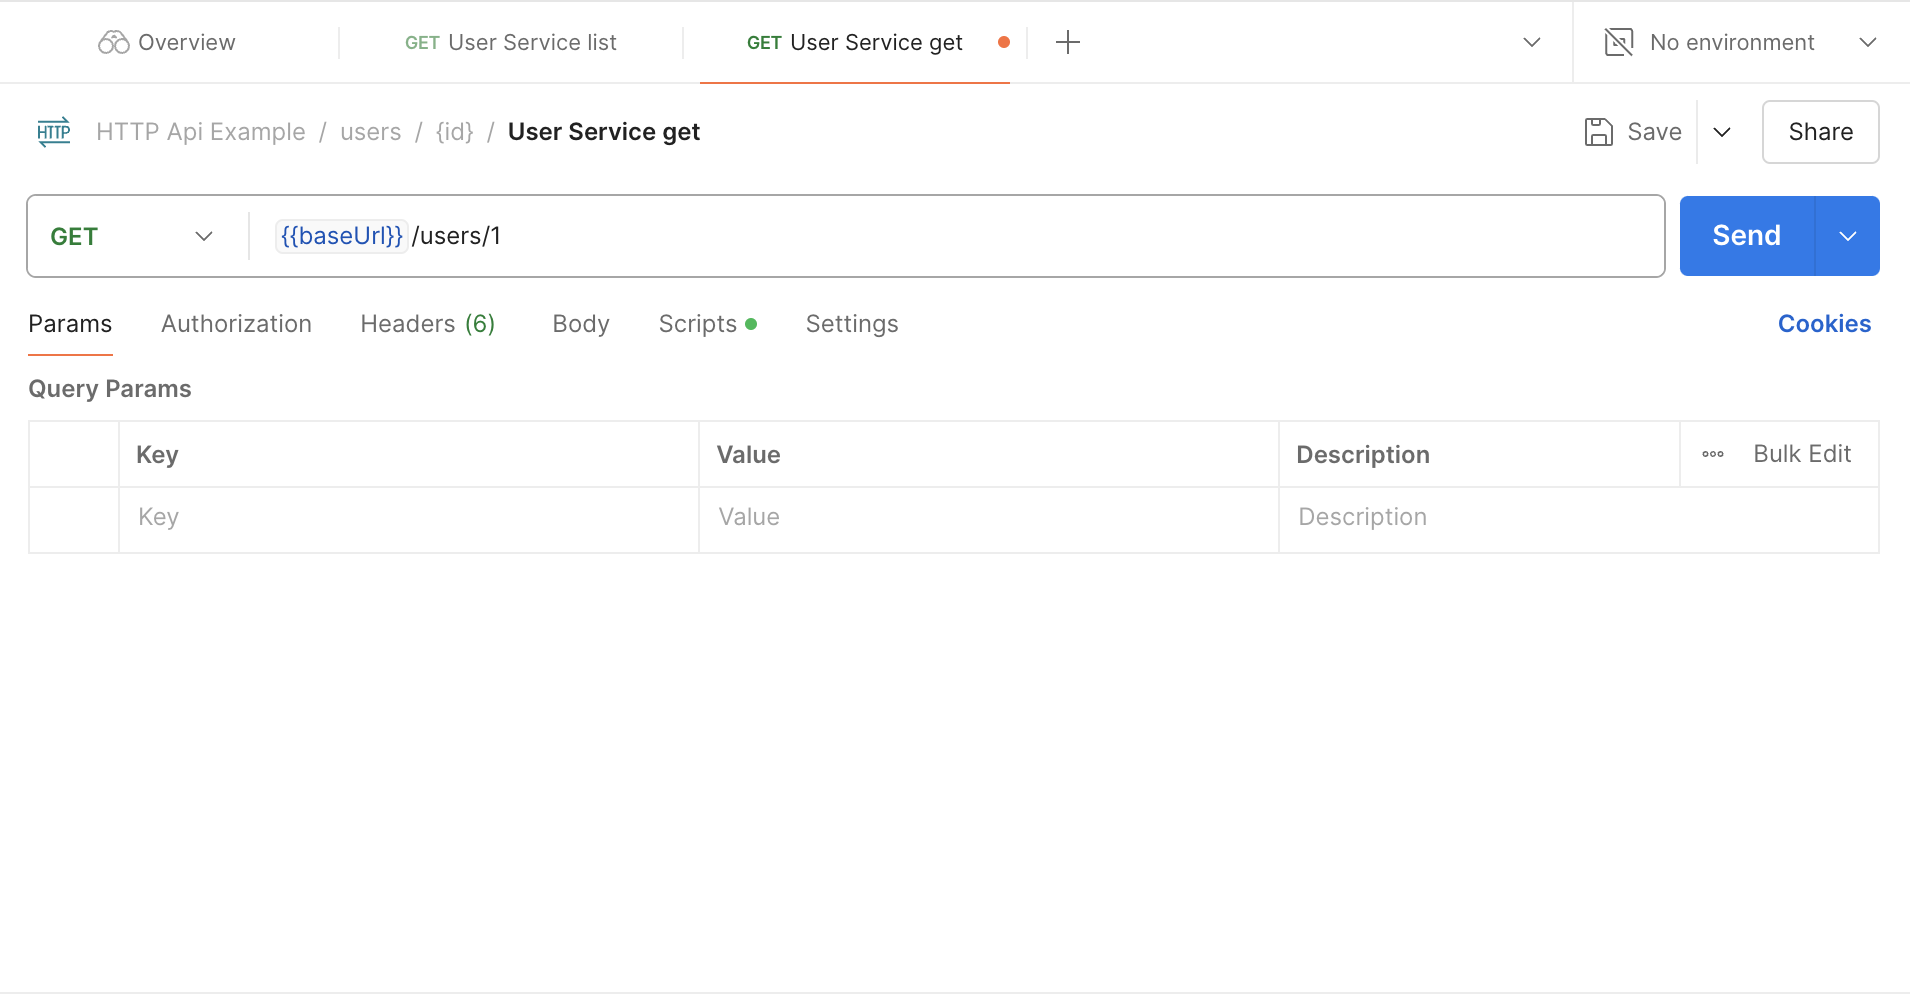Switch to the User Service list tab
The image size is (1910, 1000).
(511, 42)
